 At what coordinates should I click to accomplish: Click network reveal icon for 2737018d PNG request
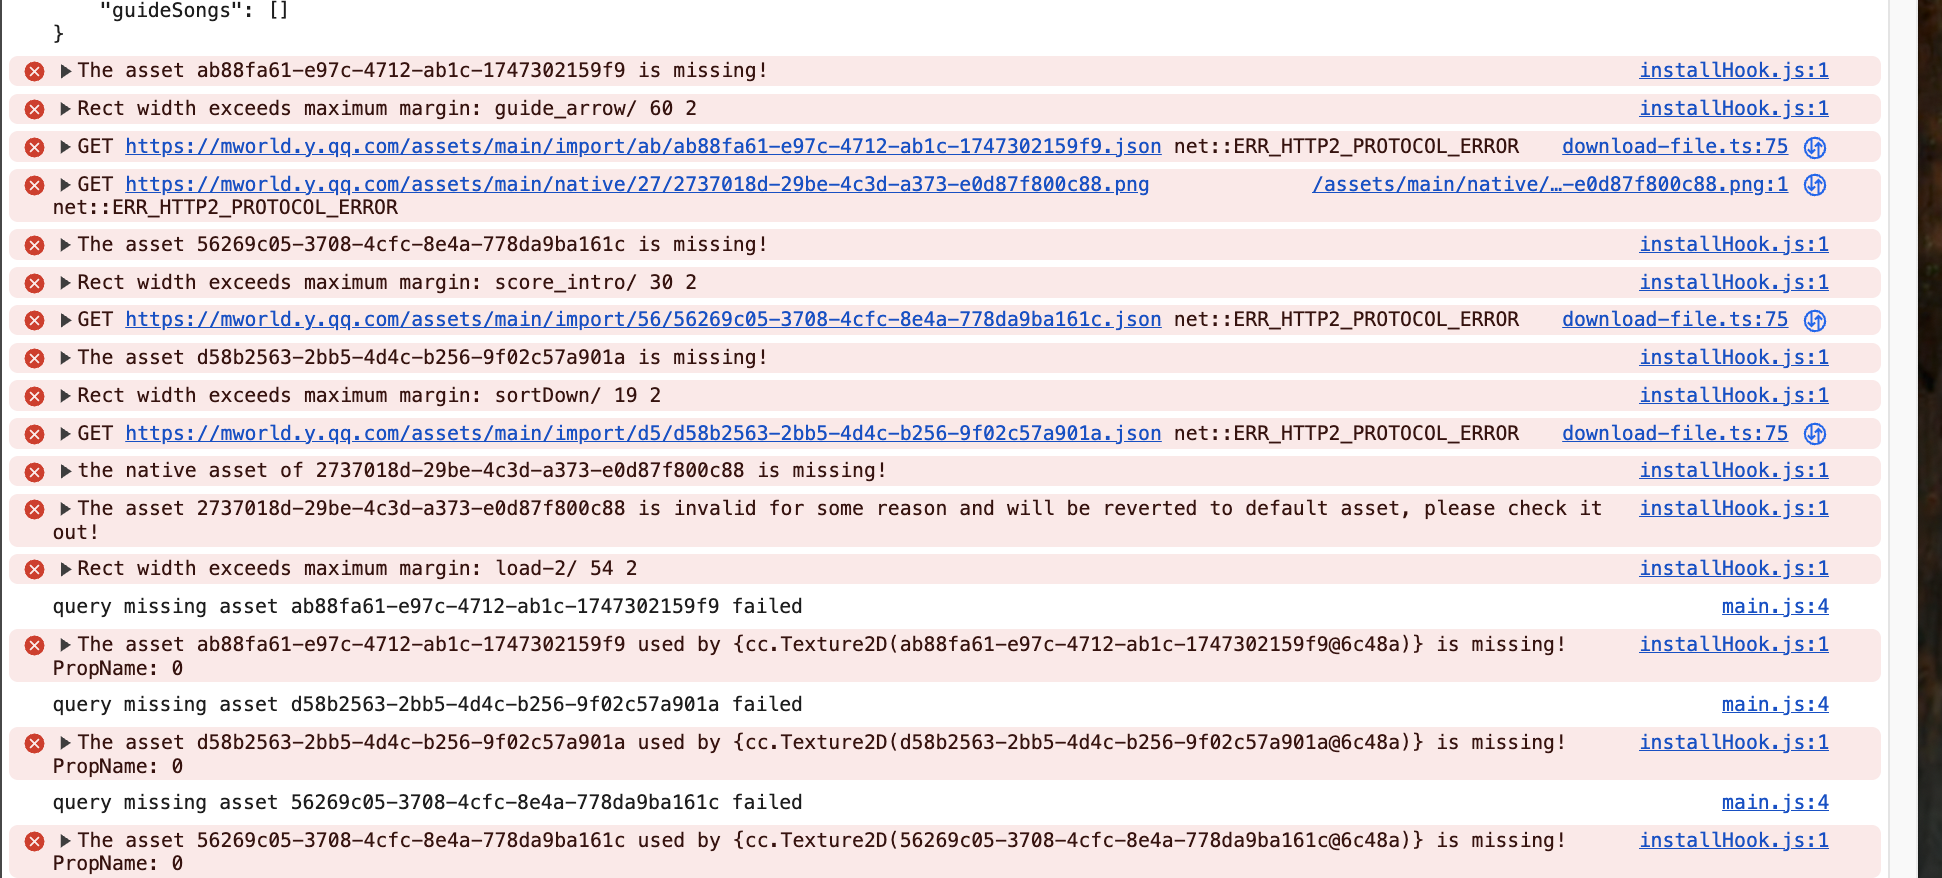click(x=1815, y=185)
